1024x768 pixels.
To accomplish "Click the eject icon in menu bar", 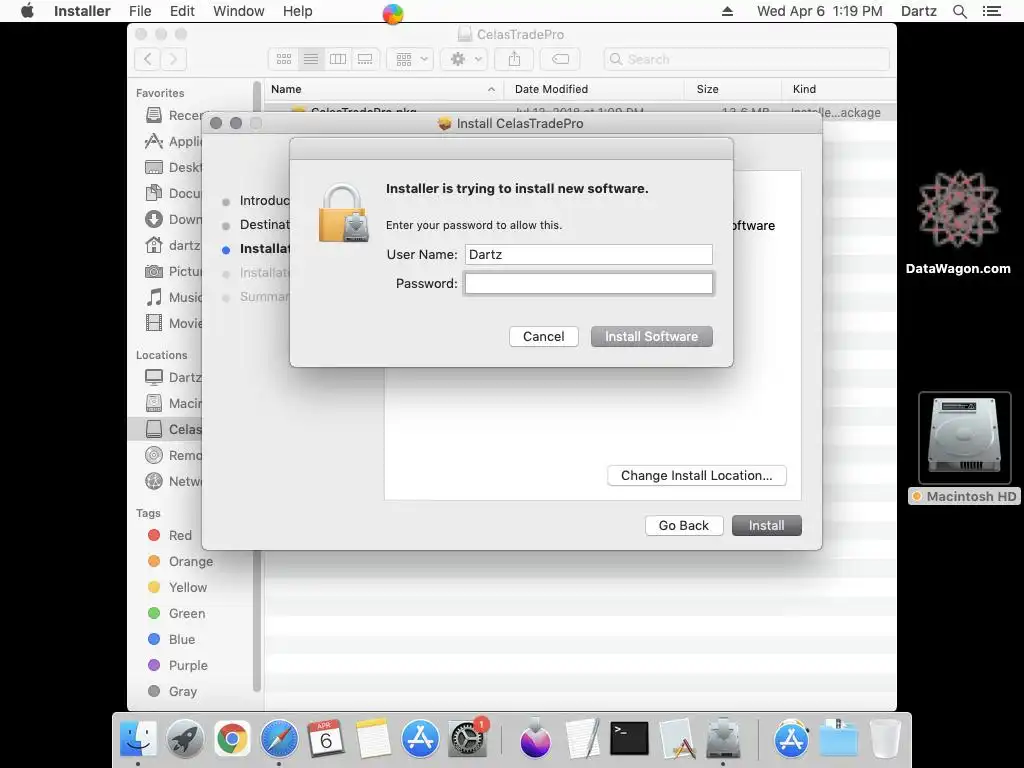I will coord(727,11).
